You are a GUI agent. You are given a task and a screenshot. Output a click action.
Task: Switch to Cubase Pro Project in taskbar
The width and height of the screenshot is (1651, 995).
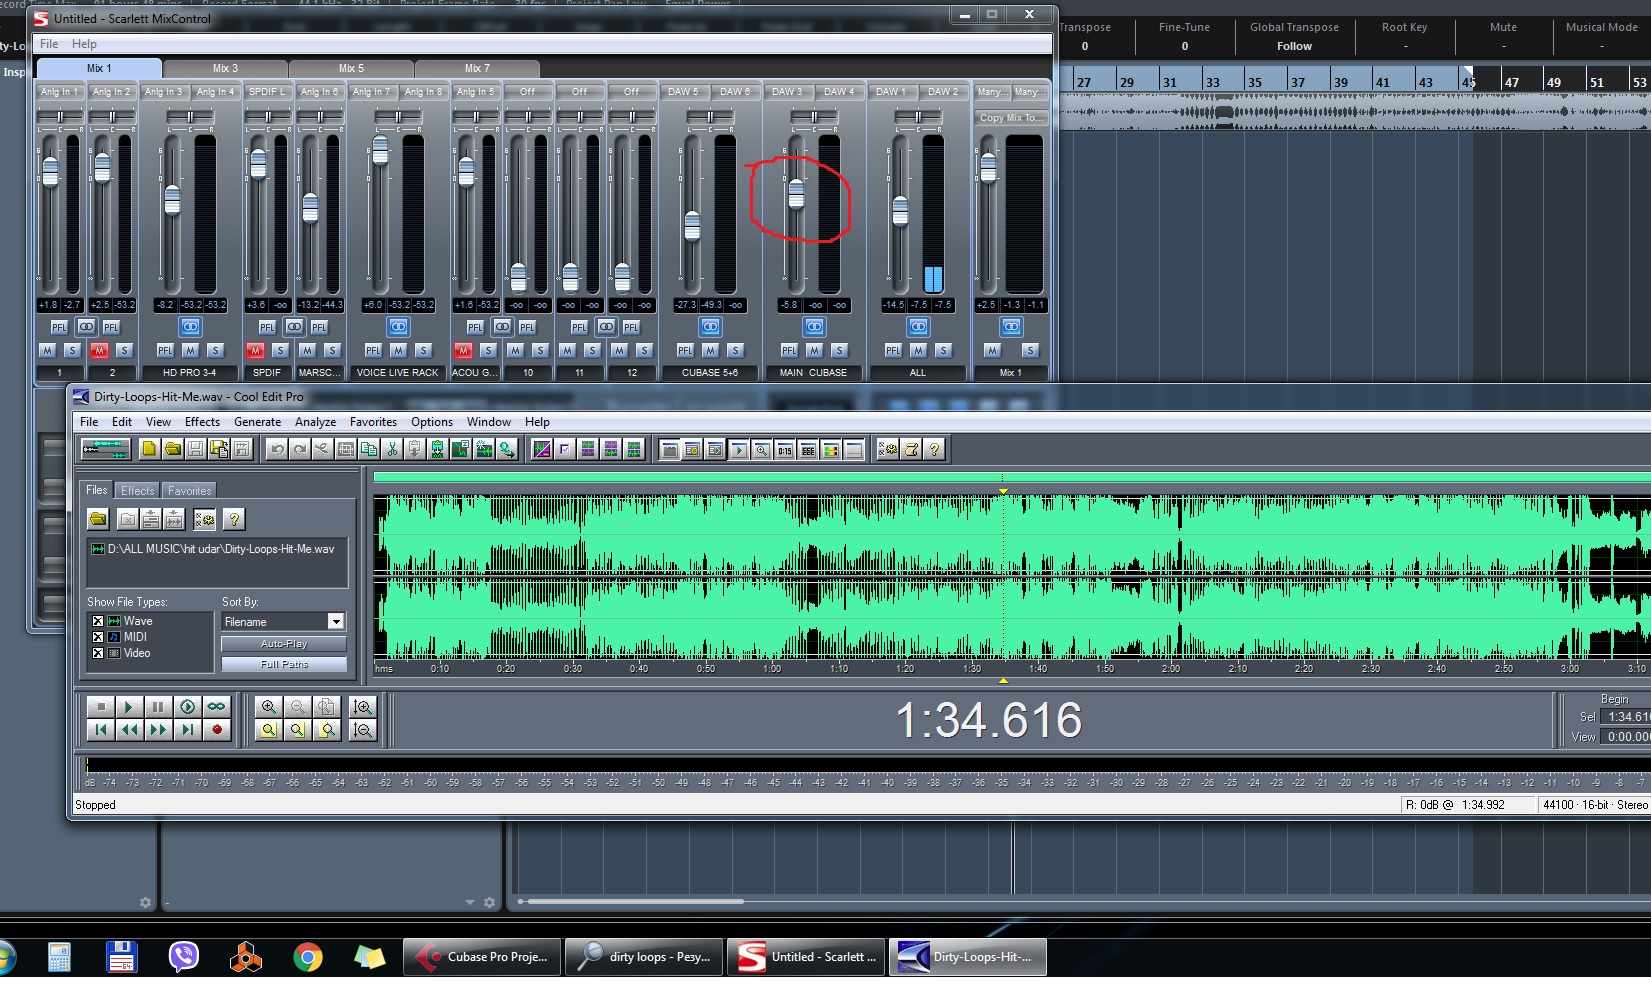(x=482, y=957)
